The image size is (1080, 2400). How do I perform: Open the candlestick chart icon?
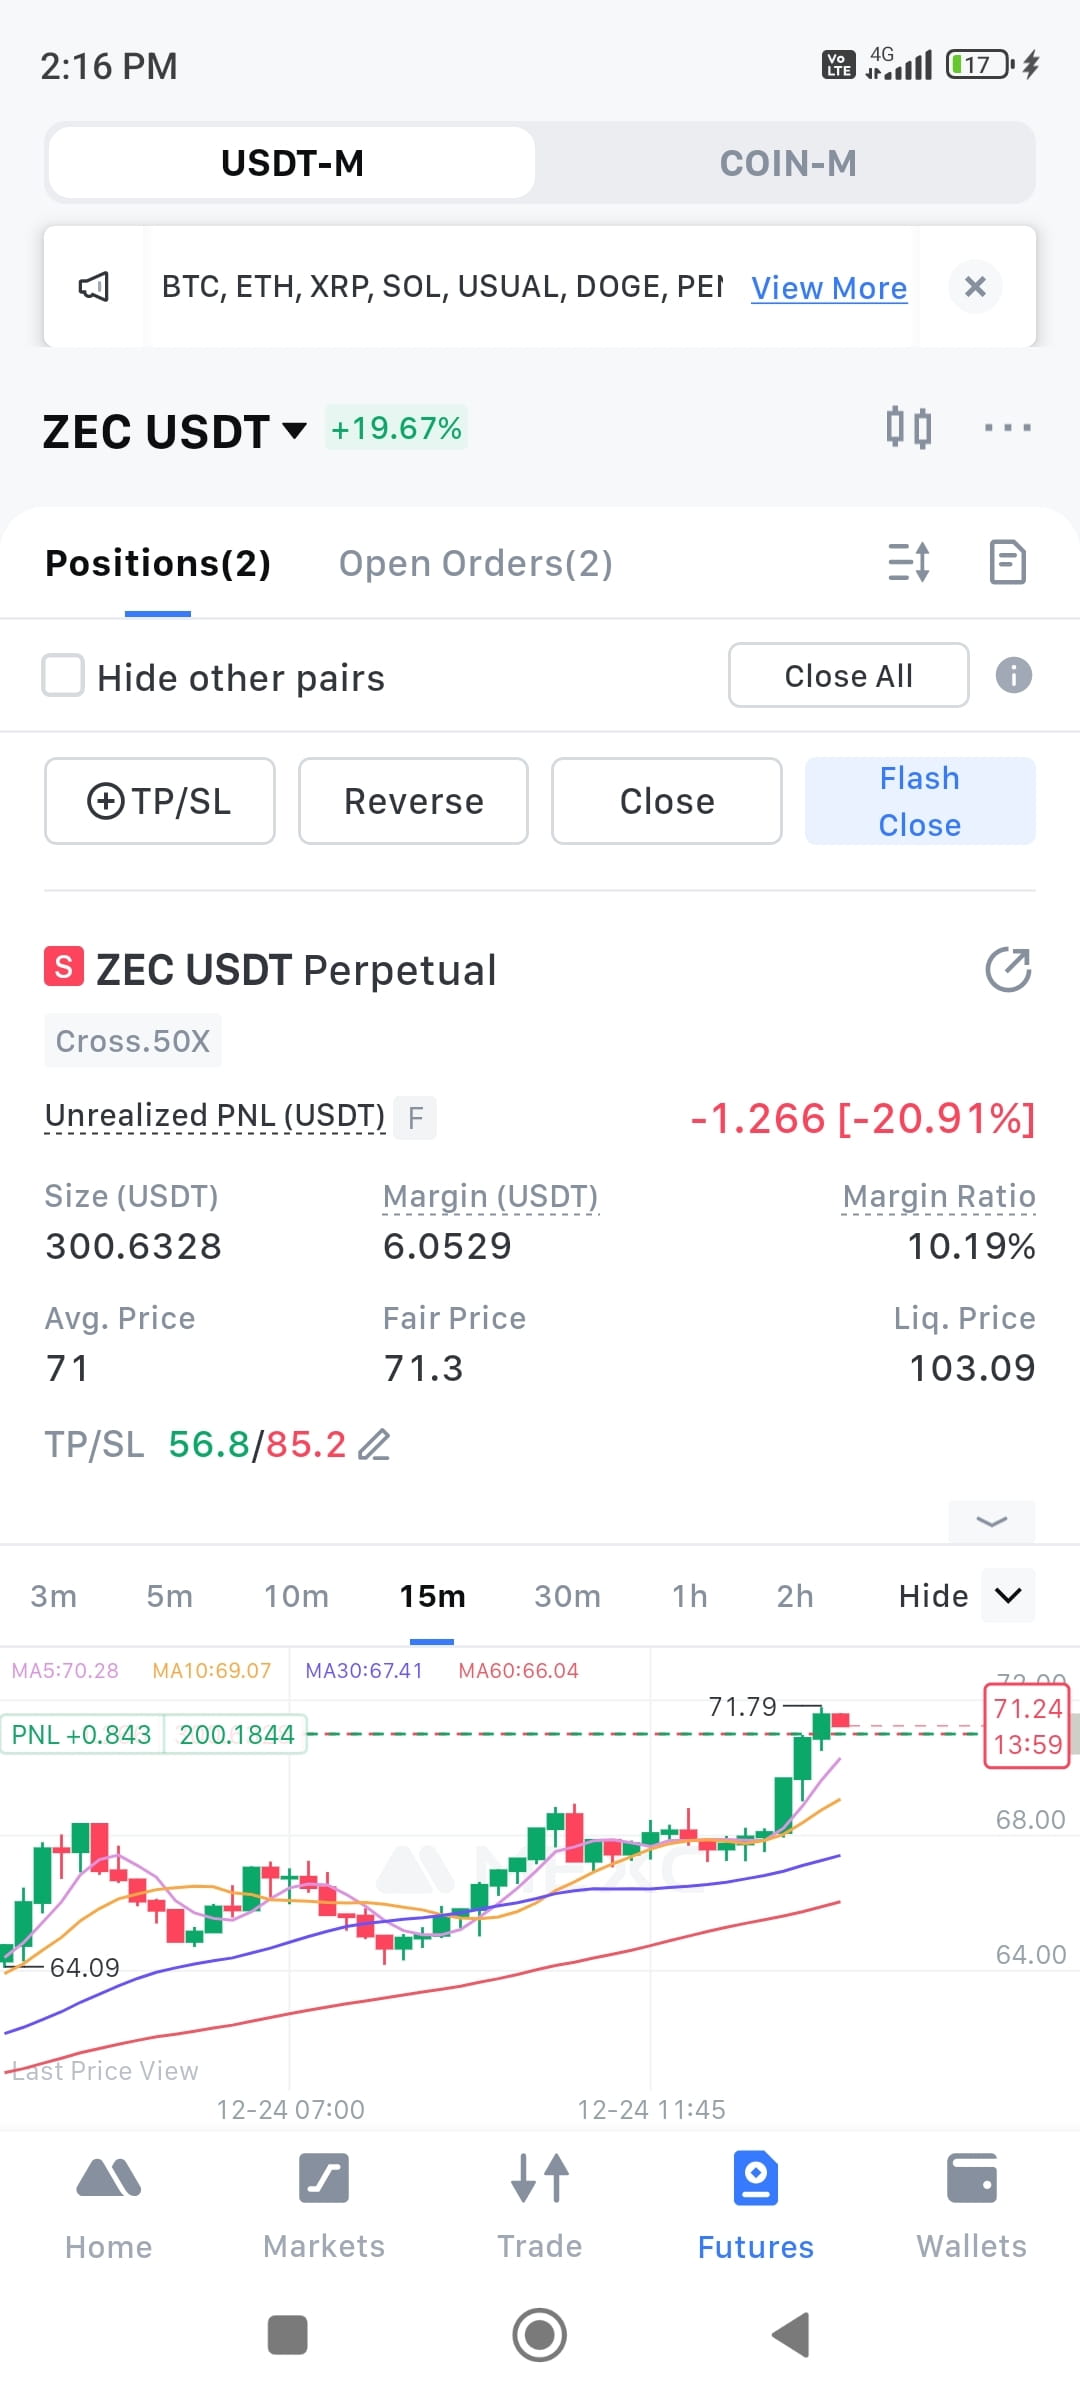pyautogui.click(x=909, y=428)
